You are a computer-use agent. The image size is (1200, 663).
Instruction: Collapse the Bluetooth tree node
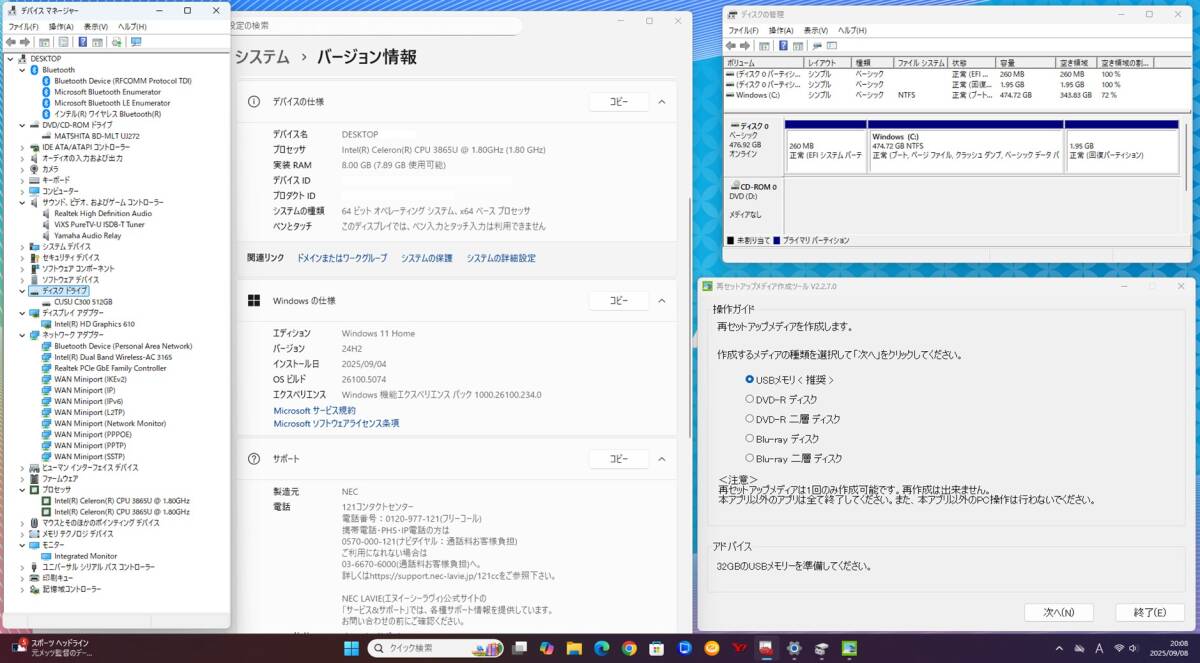pos(24,69)
